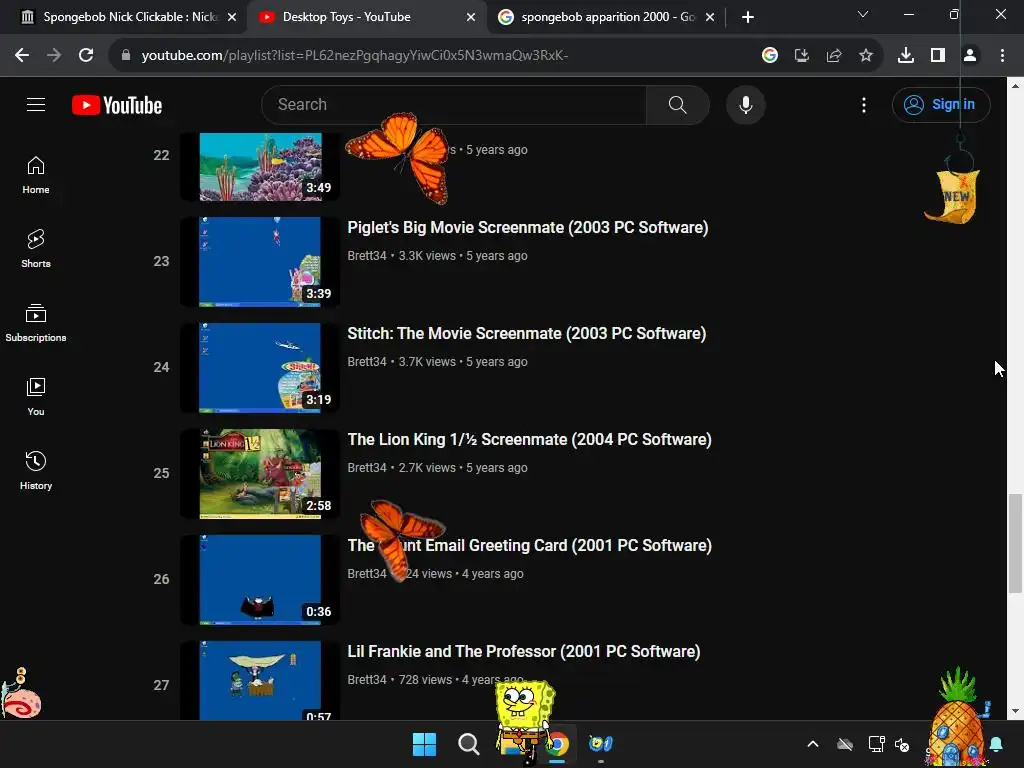The width and height of the screenshot is (1024, 768).
Task: Reload the page
Action: (x=86, y=55)
